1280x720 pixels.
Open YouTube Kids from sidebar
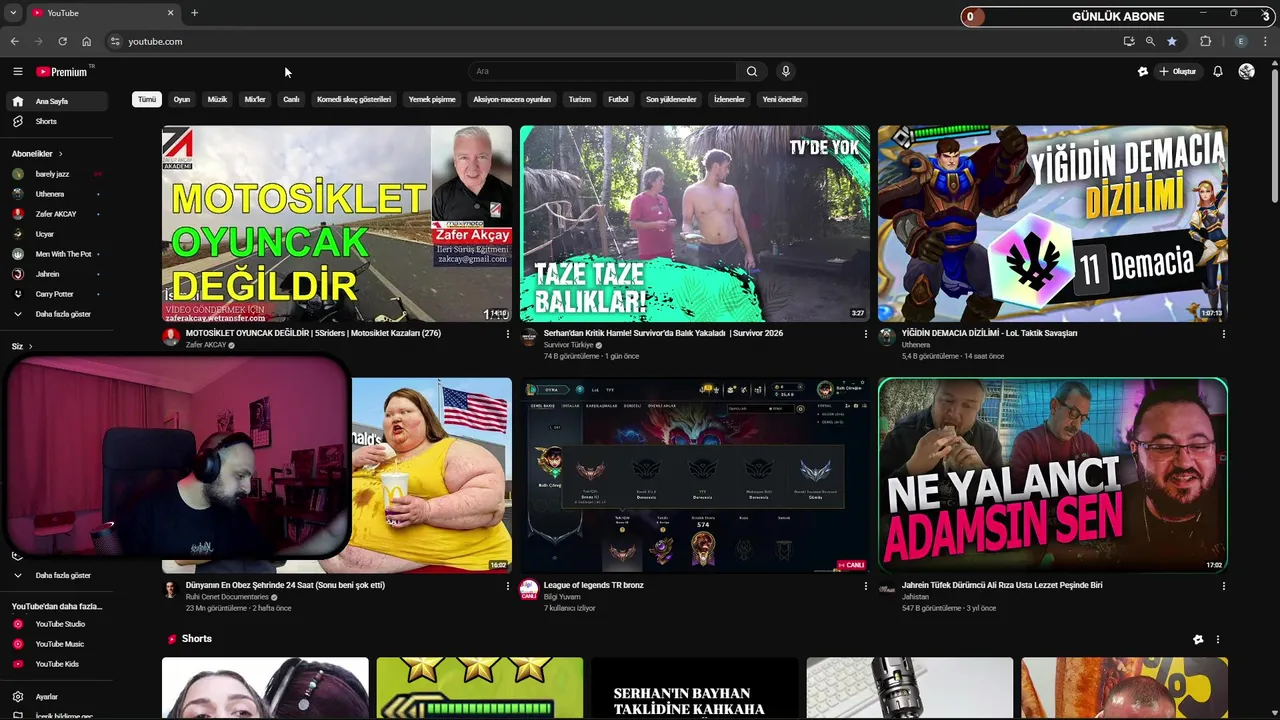tap(58, 664)
